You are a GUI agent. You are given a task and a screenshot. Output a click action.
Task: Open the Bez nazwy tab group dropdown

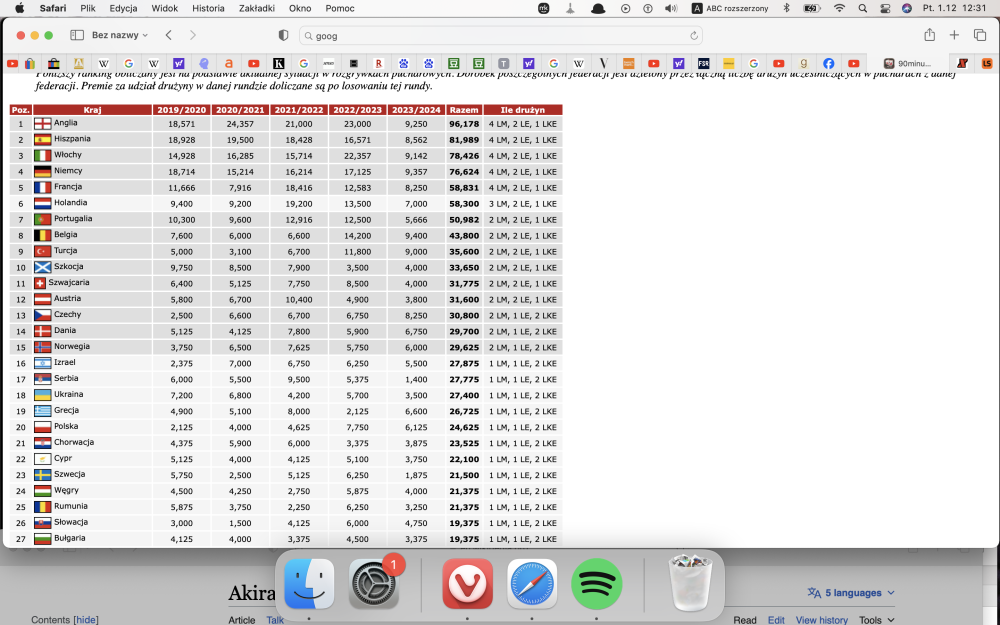(119, 35)
